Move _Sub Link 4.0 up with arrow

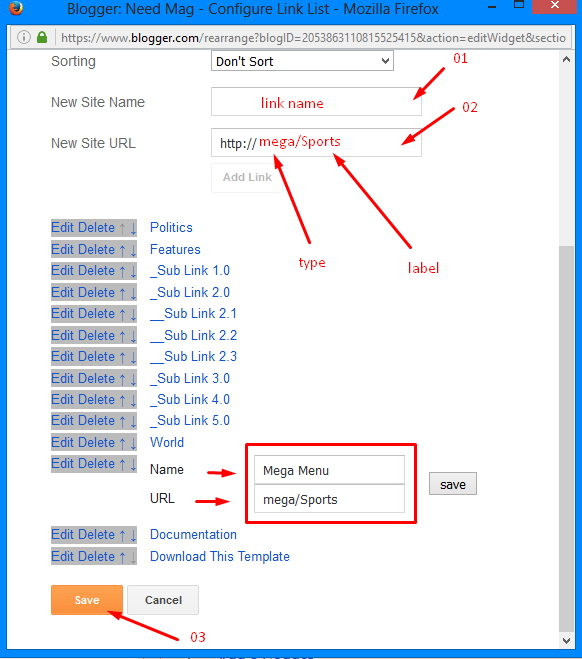(x=122, y=401)
